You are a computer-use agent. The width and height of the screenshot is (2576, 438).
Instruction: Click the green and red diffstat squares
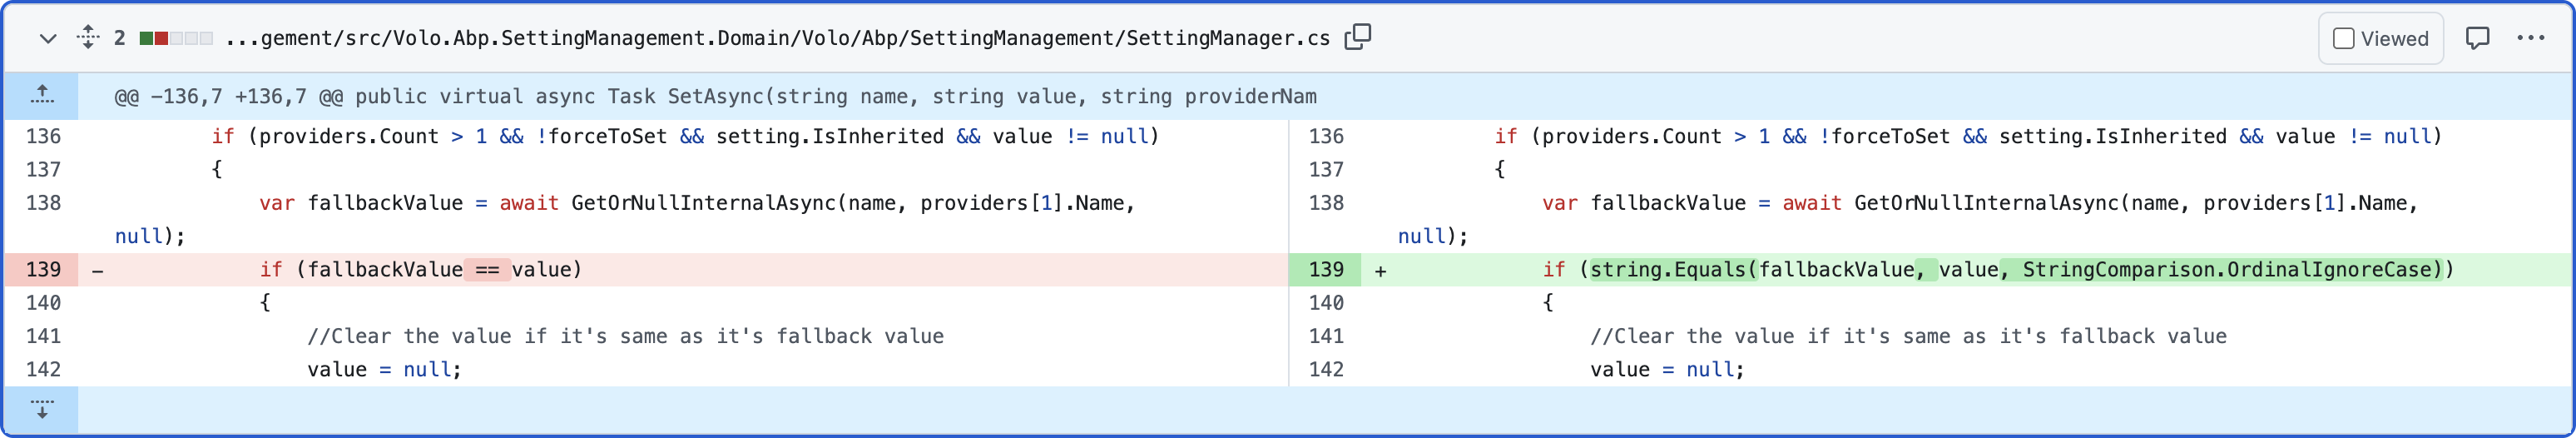click(x=176, y=39)
